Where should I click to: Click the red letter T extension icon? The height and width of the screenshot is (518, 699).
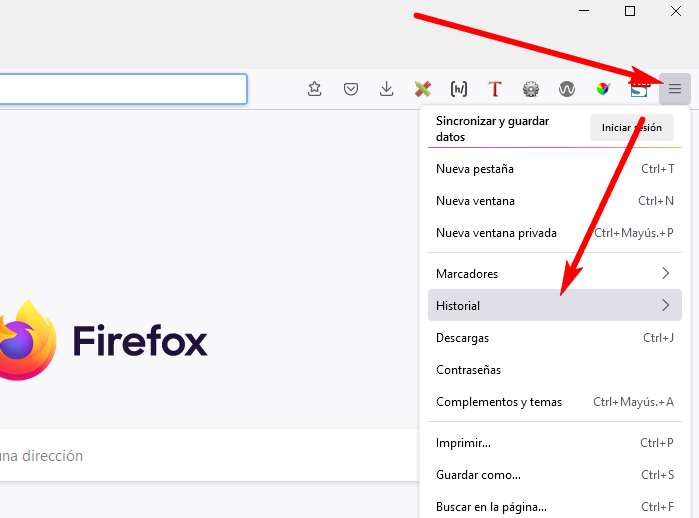(494, 89)
